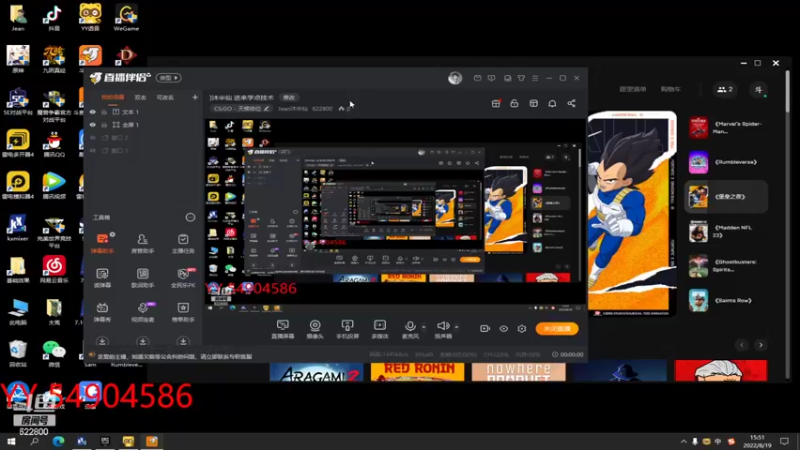The width and height of the screenshot is (800, 450).
Task: Click the share icon in stream header
Action: click(x=571, y=104)
